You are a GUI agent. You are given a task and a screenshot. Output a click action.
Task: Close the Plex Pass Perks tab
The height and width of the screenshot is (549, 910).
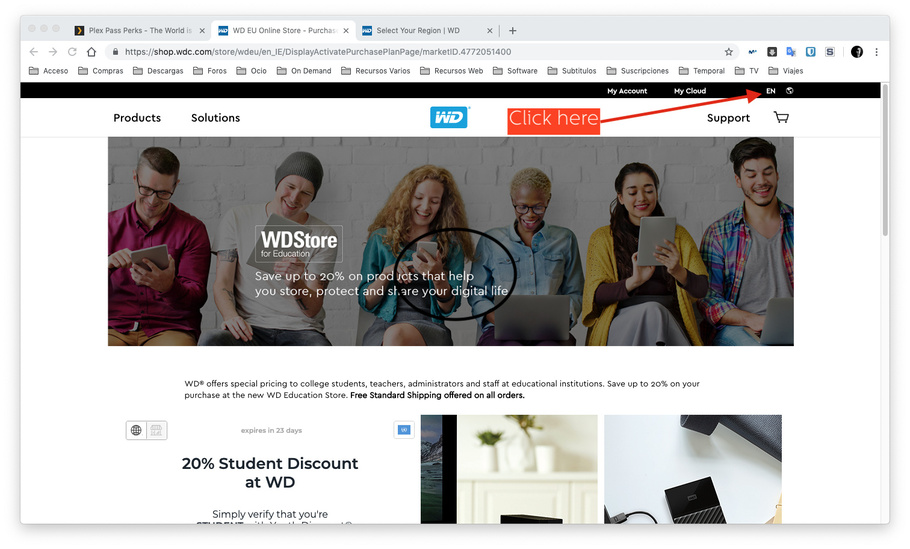coord(202,31)
